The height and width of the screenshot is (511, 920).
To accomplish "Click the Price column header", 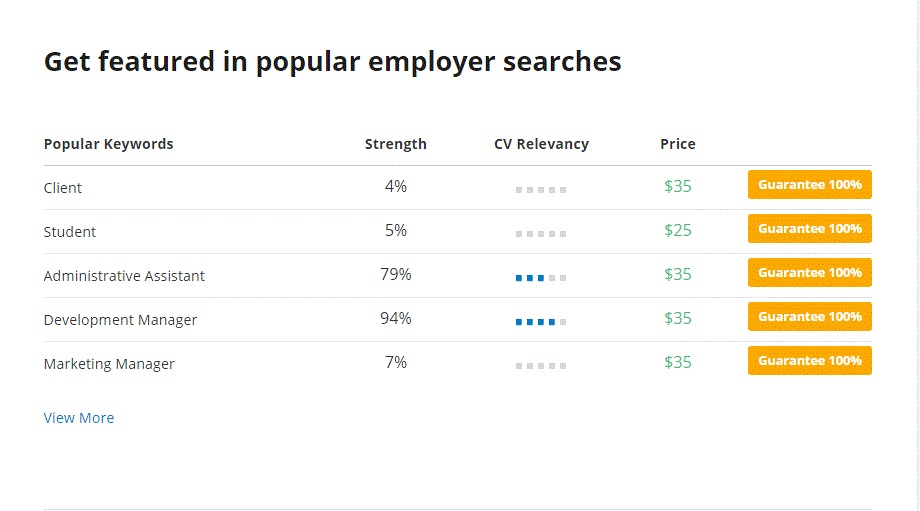I will coord(677,144).
